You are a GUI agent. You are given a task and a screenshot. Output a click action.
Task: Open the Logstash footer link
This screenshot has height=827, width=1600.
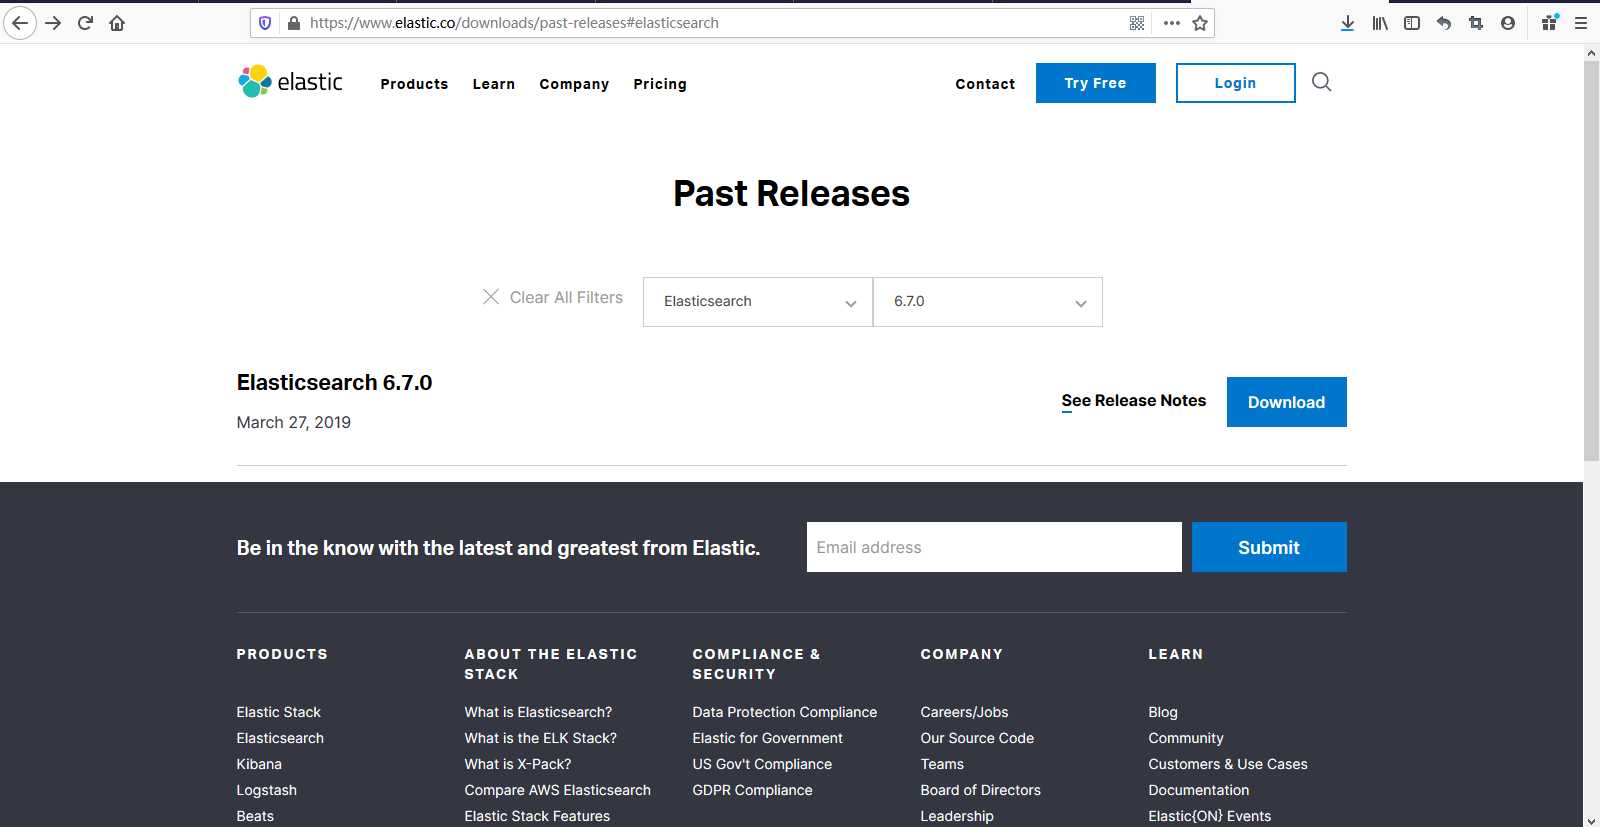[267, 790]
